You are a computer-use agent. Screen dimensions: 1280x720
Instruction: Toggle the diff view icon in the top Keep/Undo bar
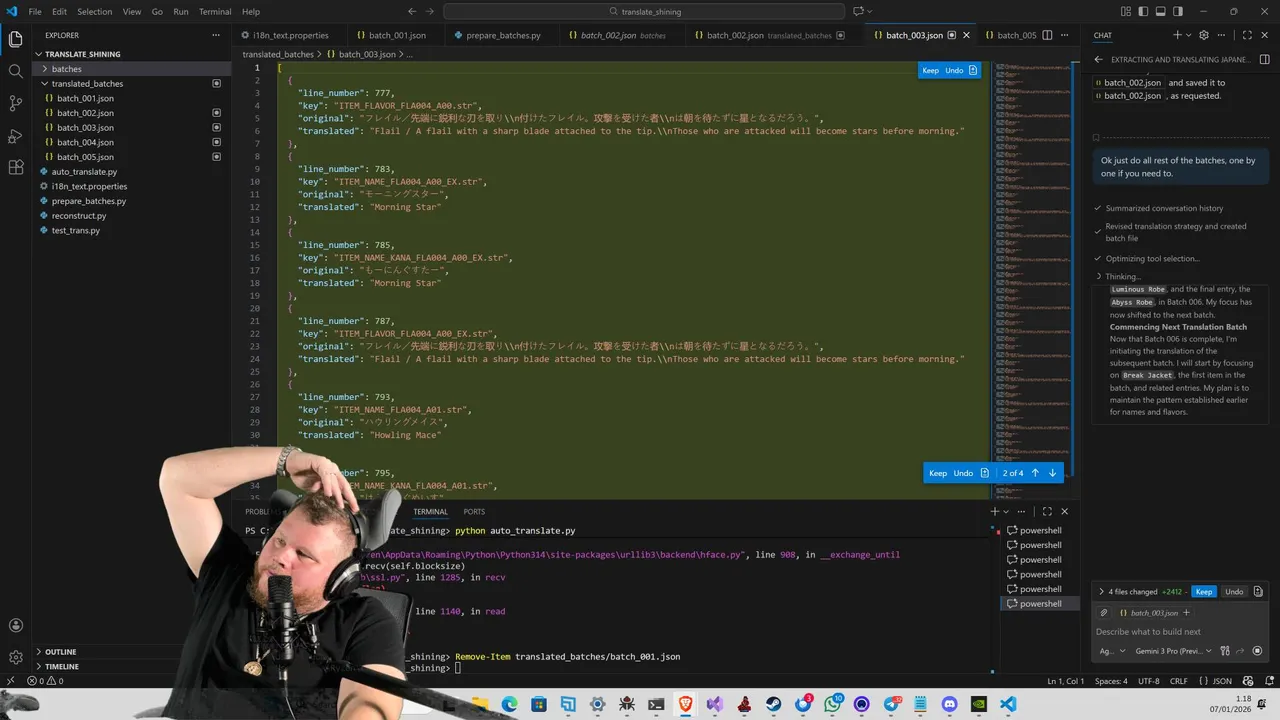pyautogui.click(x=973, y=70)
